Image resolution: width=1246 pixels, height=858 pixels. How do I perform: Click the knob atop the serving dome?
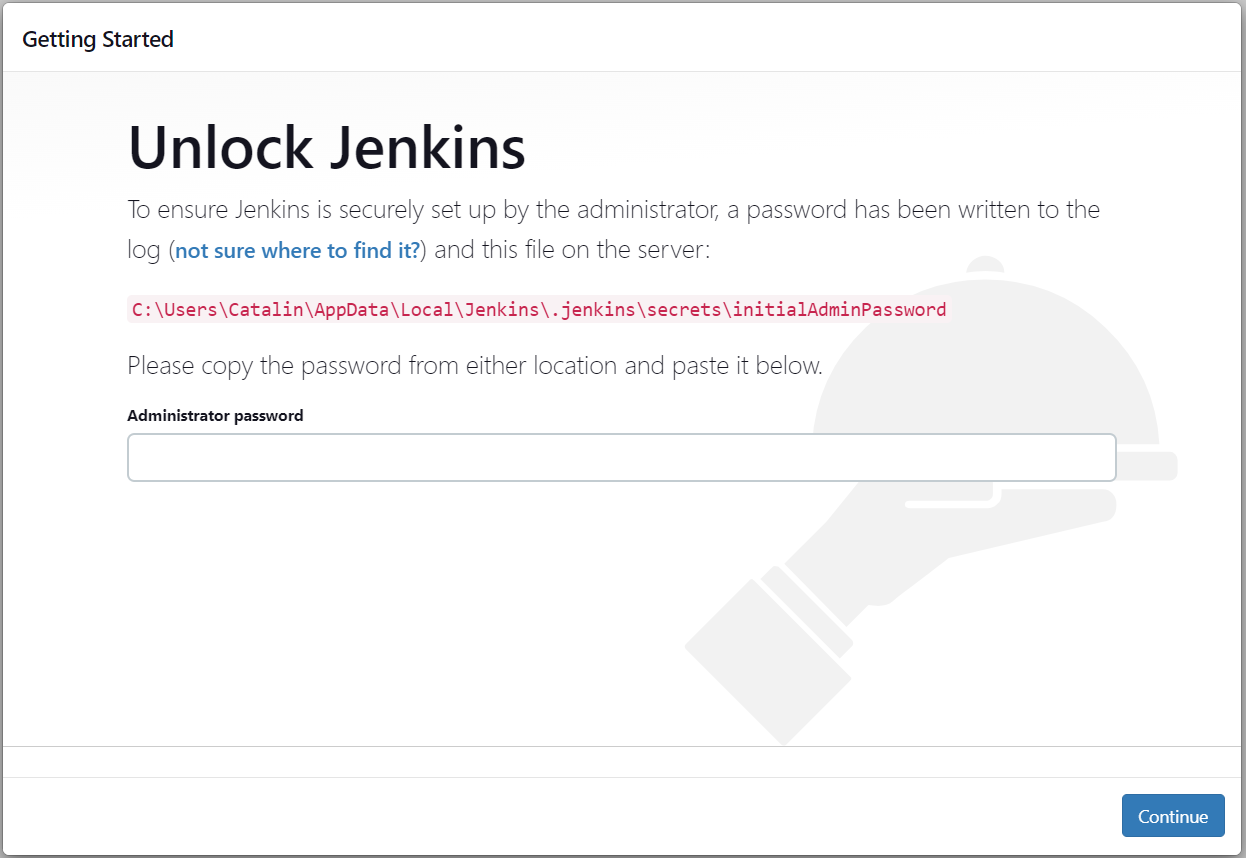click(x=985, y=265)
